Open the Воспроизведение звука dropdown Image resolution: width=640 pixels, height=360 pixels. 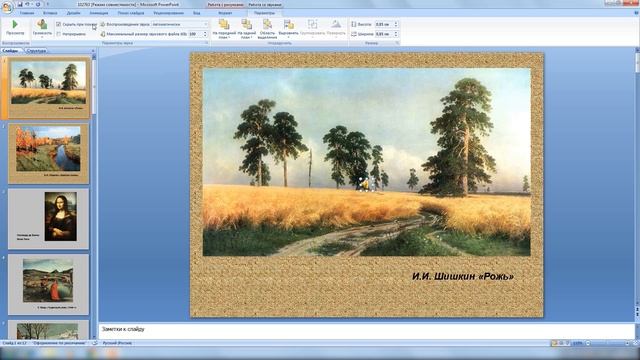click(180, 24)
